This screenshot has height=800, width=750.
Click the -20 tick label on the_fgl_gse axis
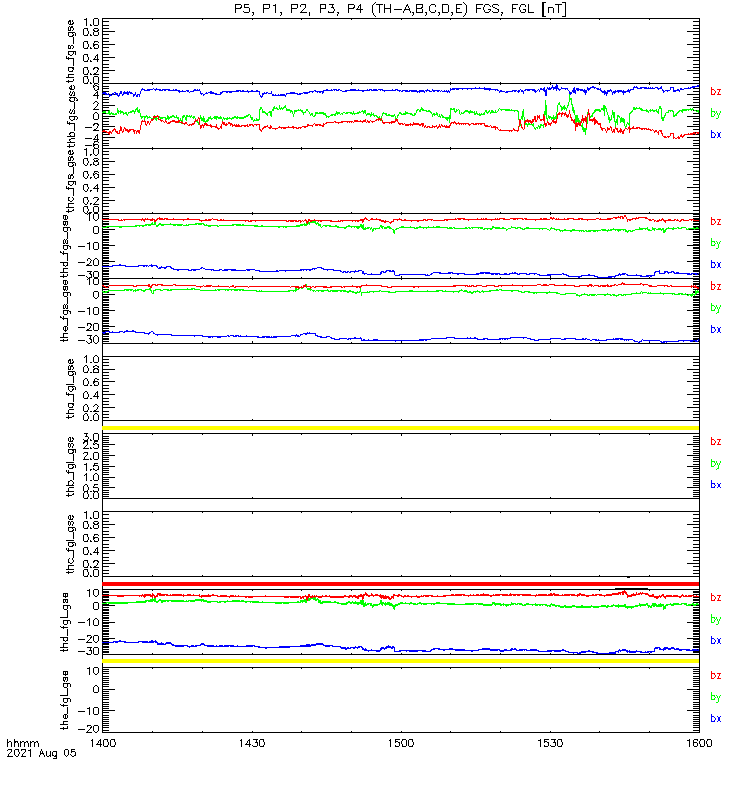[89, 729]
